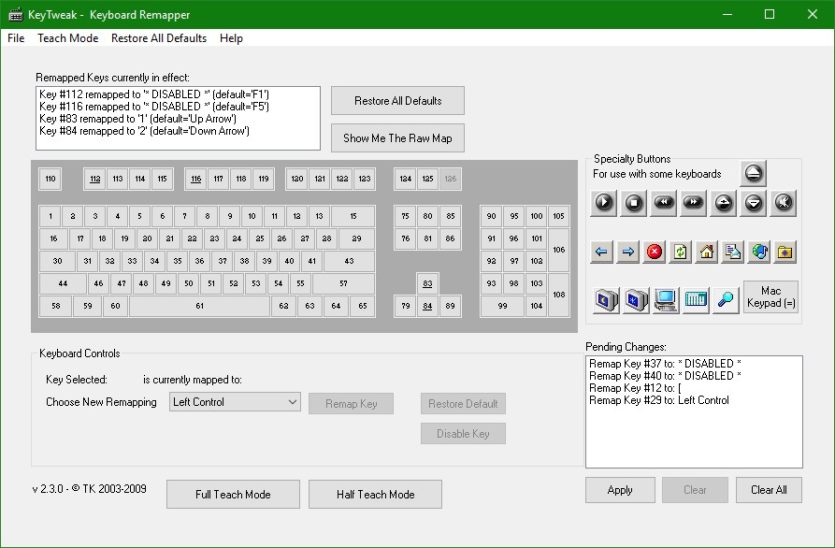Select the Stop media specialty button
The width and height of the screenshot is (835, 548).
coord(634,203)
